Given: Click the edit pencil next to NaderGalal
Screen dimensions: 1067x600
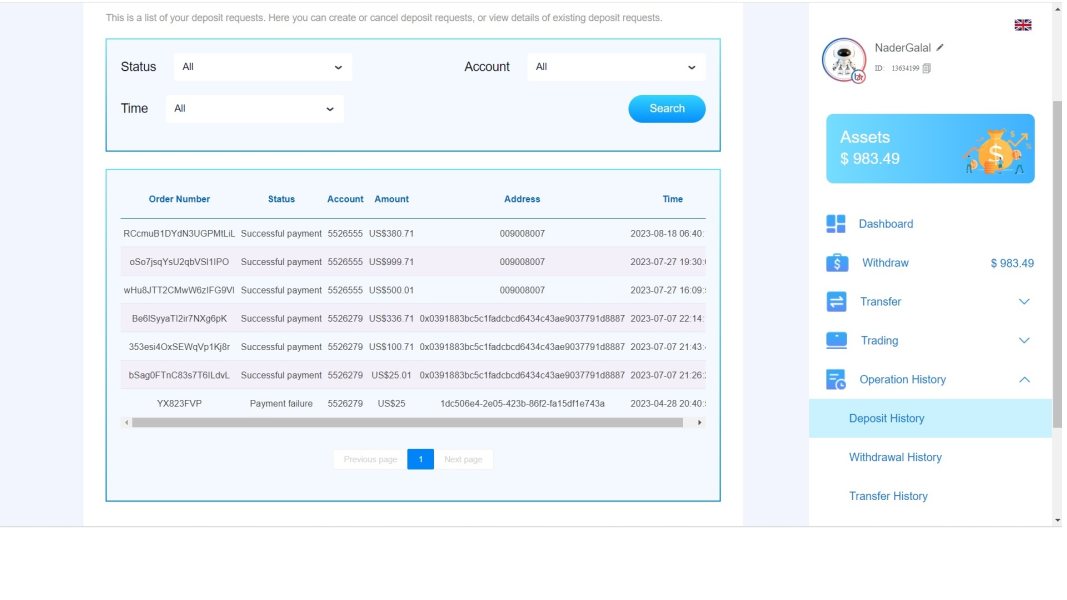Looking at the screenshot, I should tap(940, 48).
